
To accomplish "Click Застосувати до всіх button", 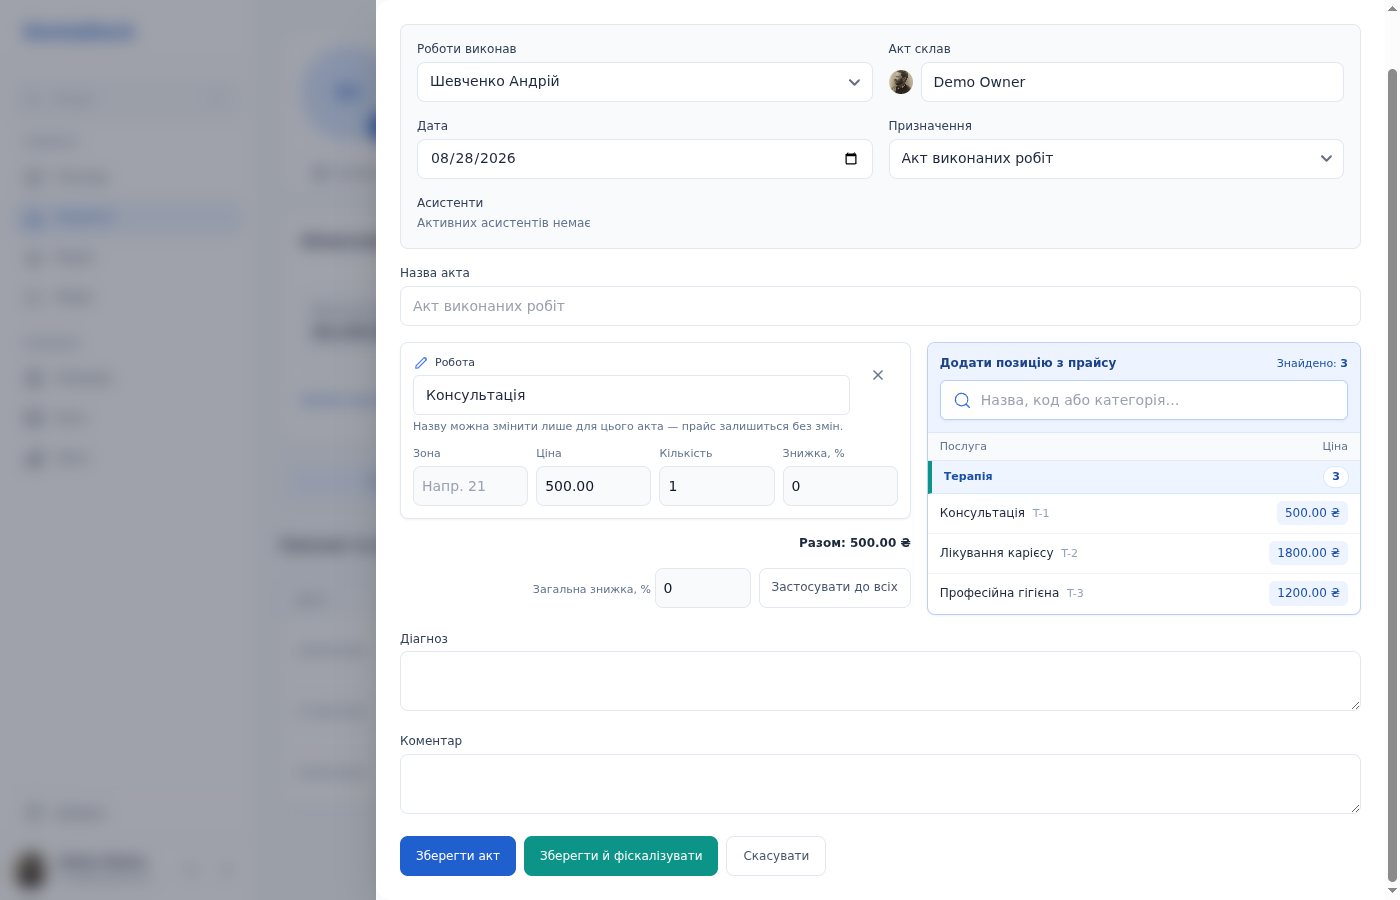I will tap(835, 588).
